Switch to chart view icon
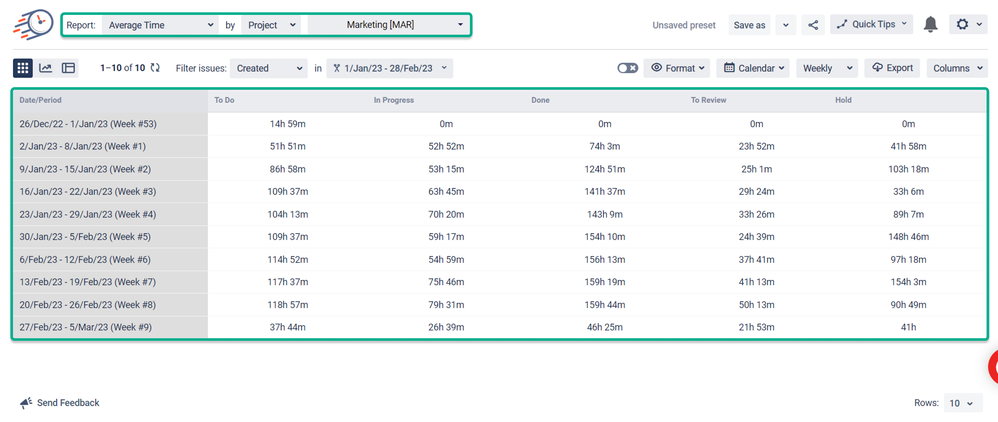The image size is (998, 422). tap(45, 68)
